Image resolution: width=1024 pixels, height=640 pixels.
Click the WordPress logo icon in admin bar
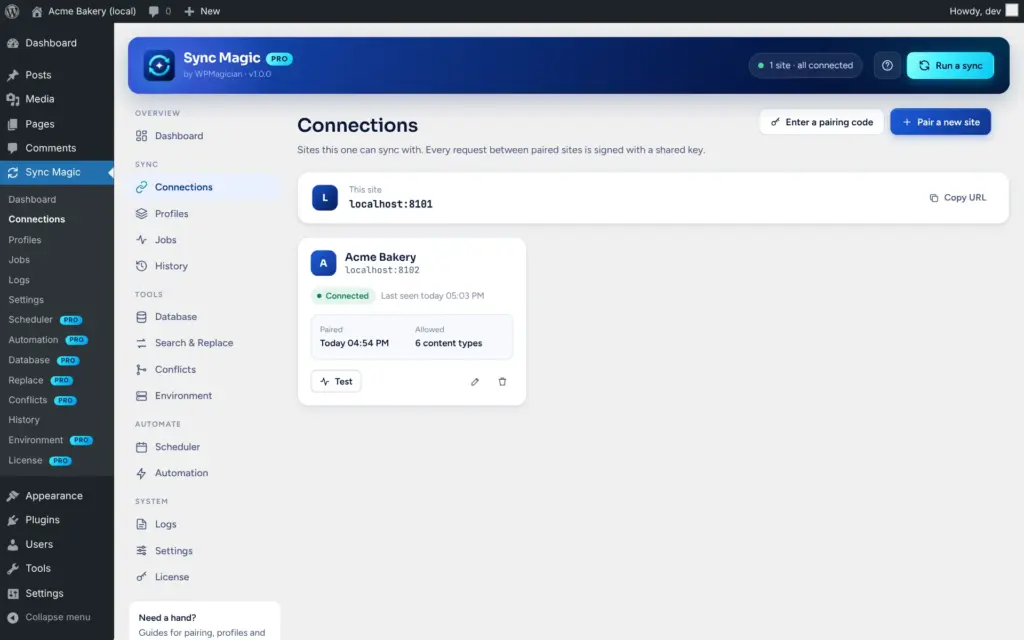12,11
